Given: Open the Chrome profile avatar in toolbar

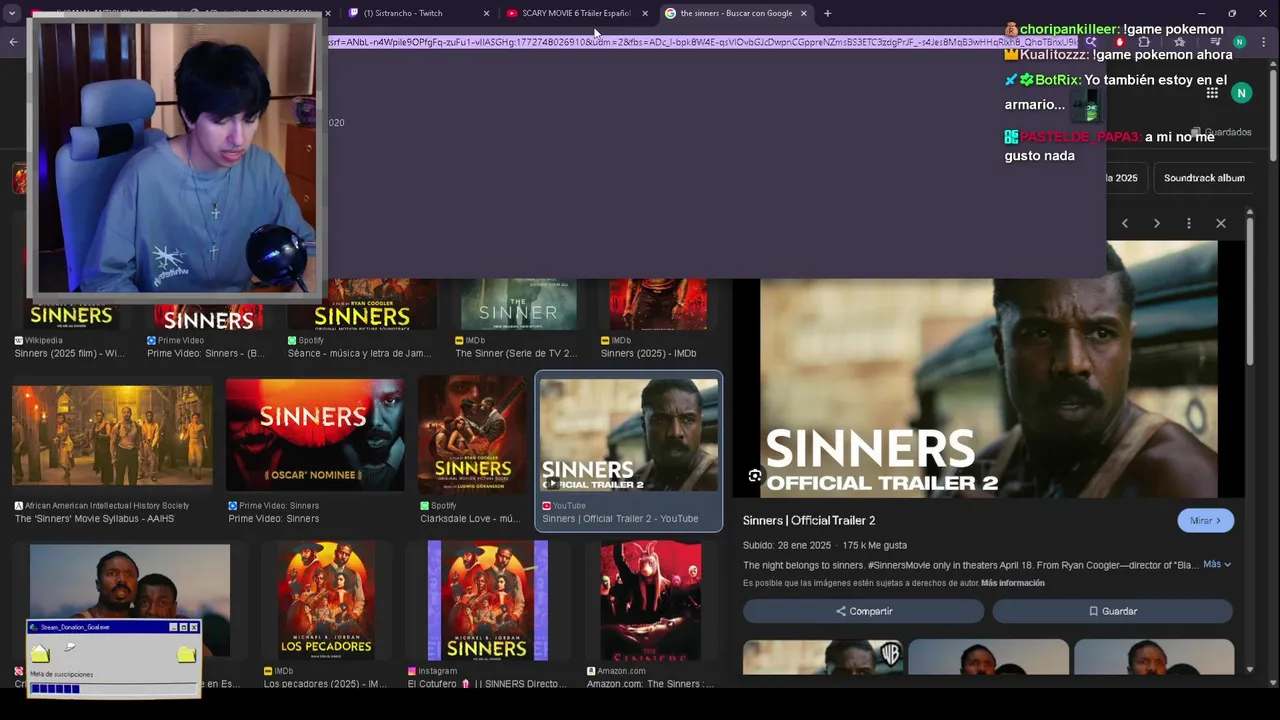Looking at the screenshot, I should [x=1239, y=42].
